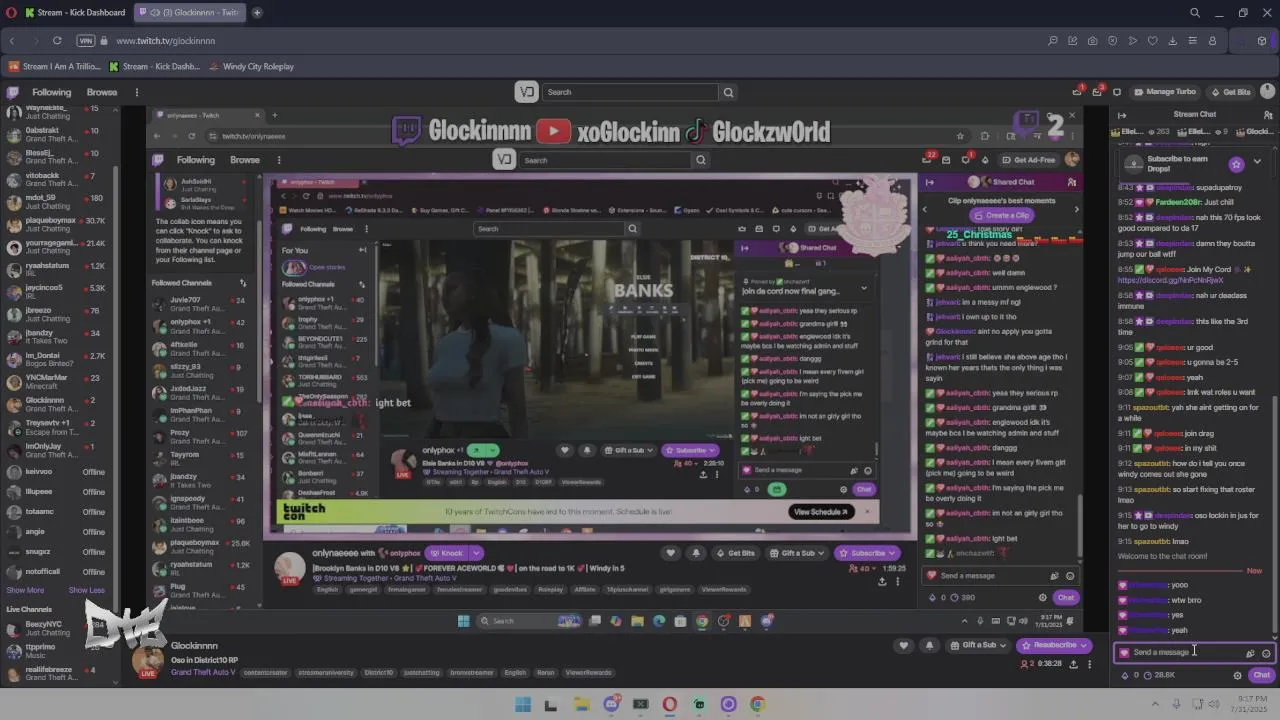Viewport: 1280px width, 720px height.
Task: Open the three-dot stream options under Resubscribe
Action: 1089,664
